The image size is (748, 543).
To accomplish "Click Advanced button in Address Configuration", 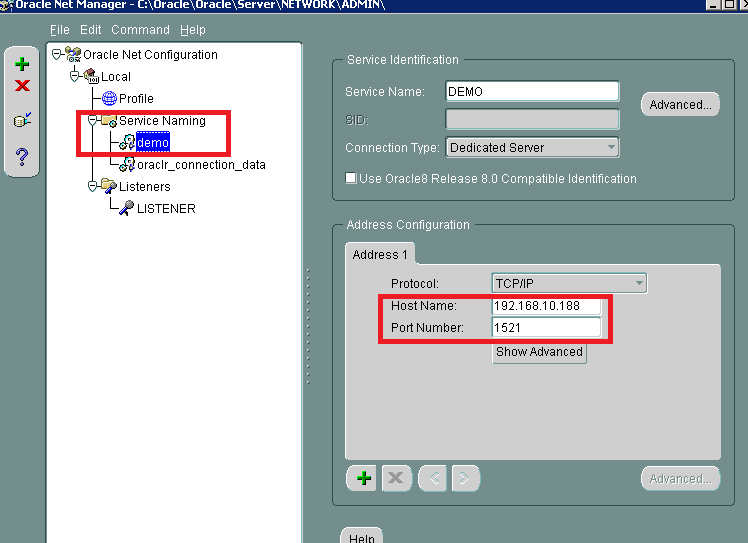I will [680, 479].
